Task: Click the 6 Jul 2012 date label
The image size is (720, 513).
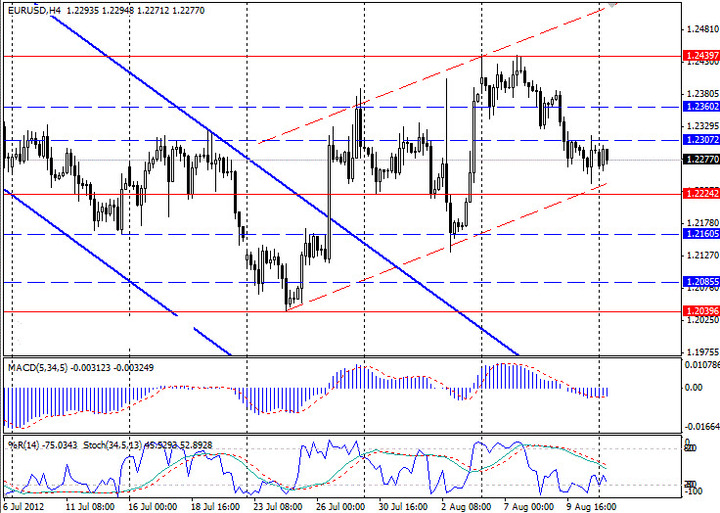Action: (23, 506)
